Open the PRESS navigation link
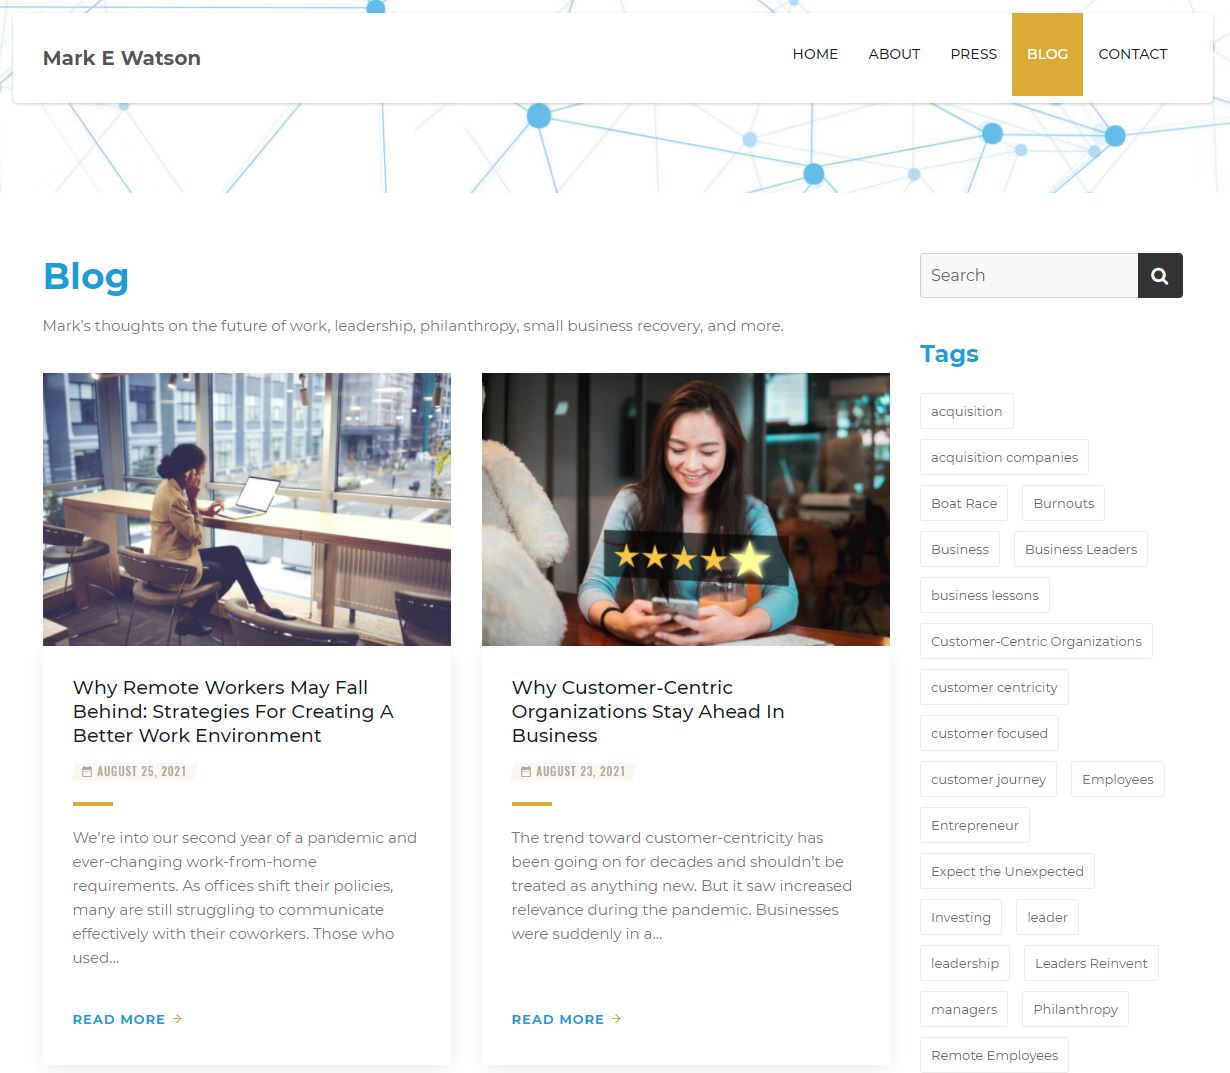The image size is (1230, 1073). (x=973, y=54)
